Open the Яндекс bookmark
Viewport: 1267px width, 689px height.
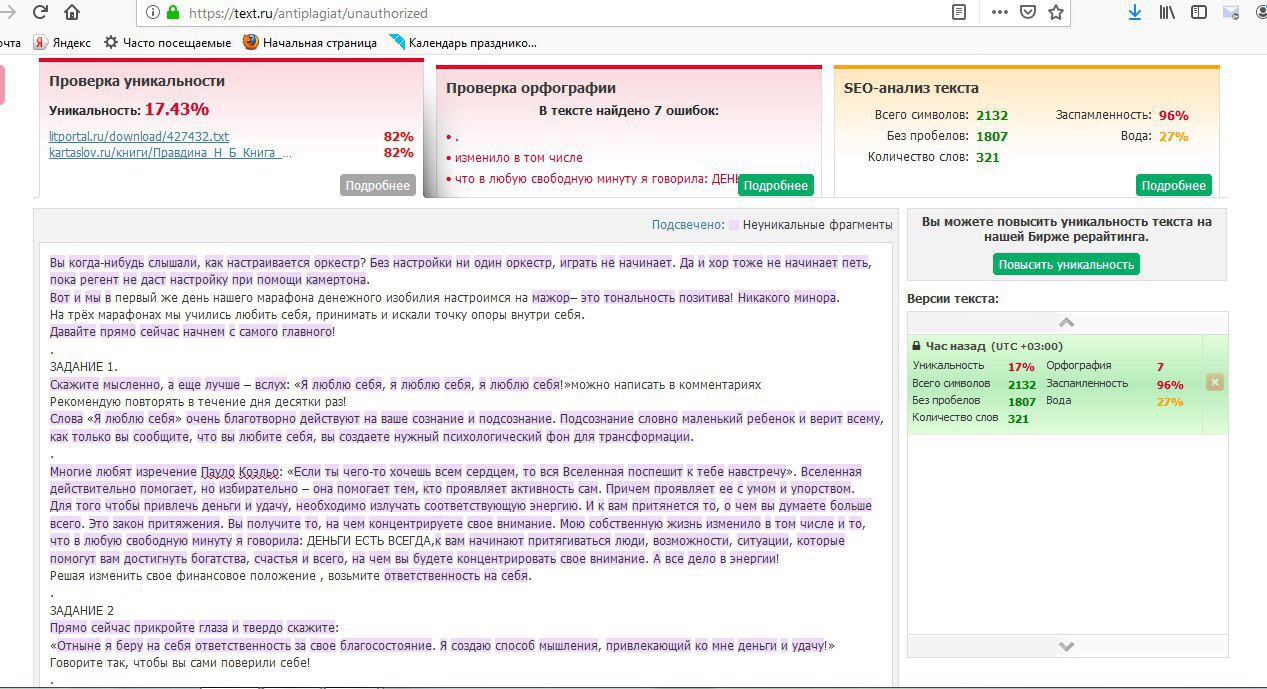pyautogui.click(x=62, y=42)
